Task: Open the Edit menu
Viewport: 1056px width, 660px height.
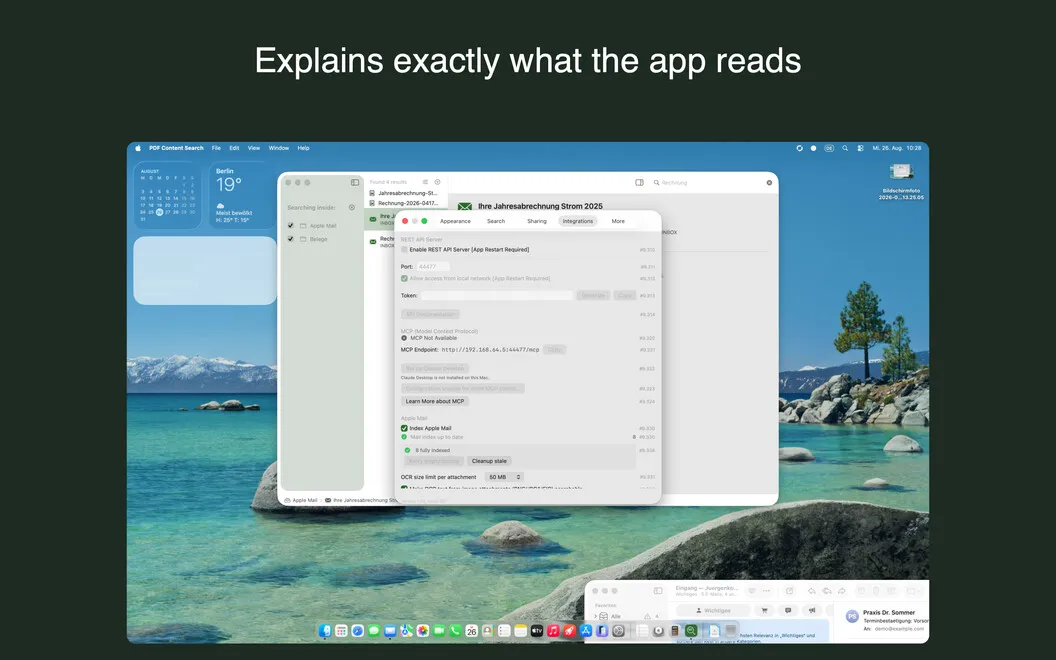Action: tap(234, 148)
